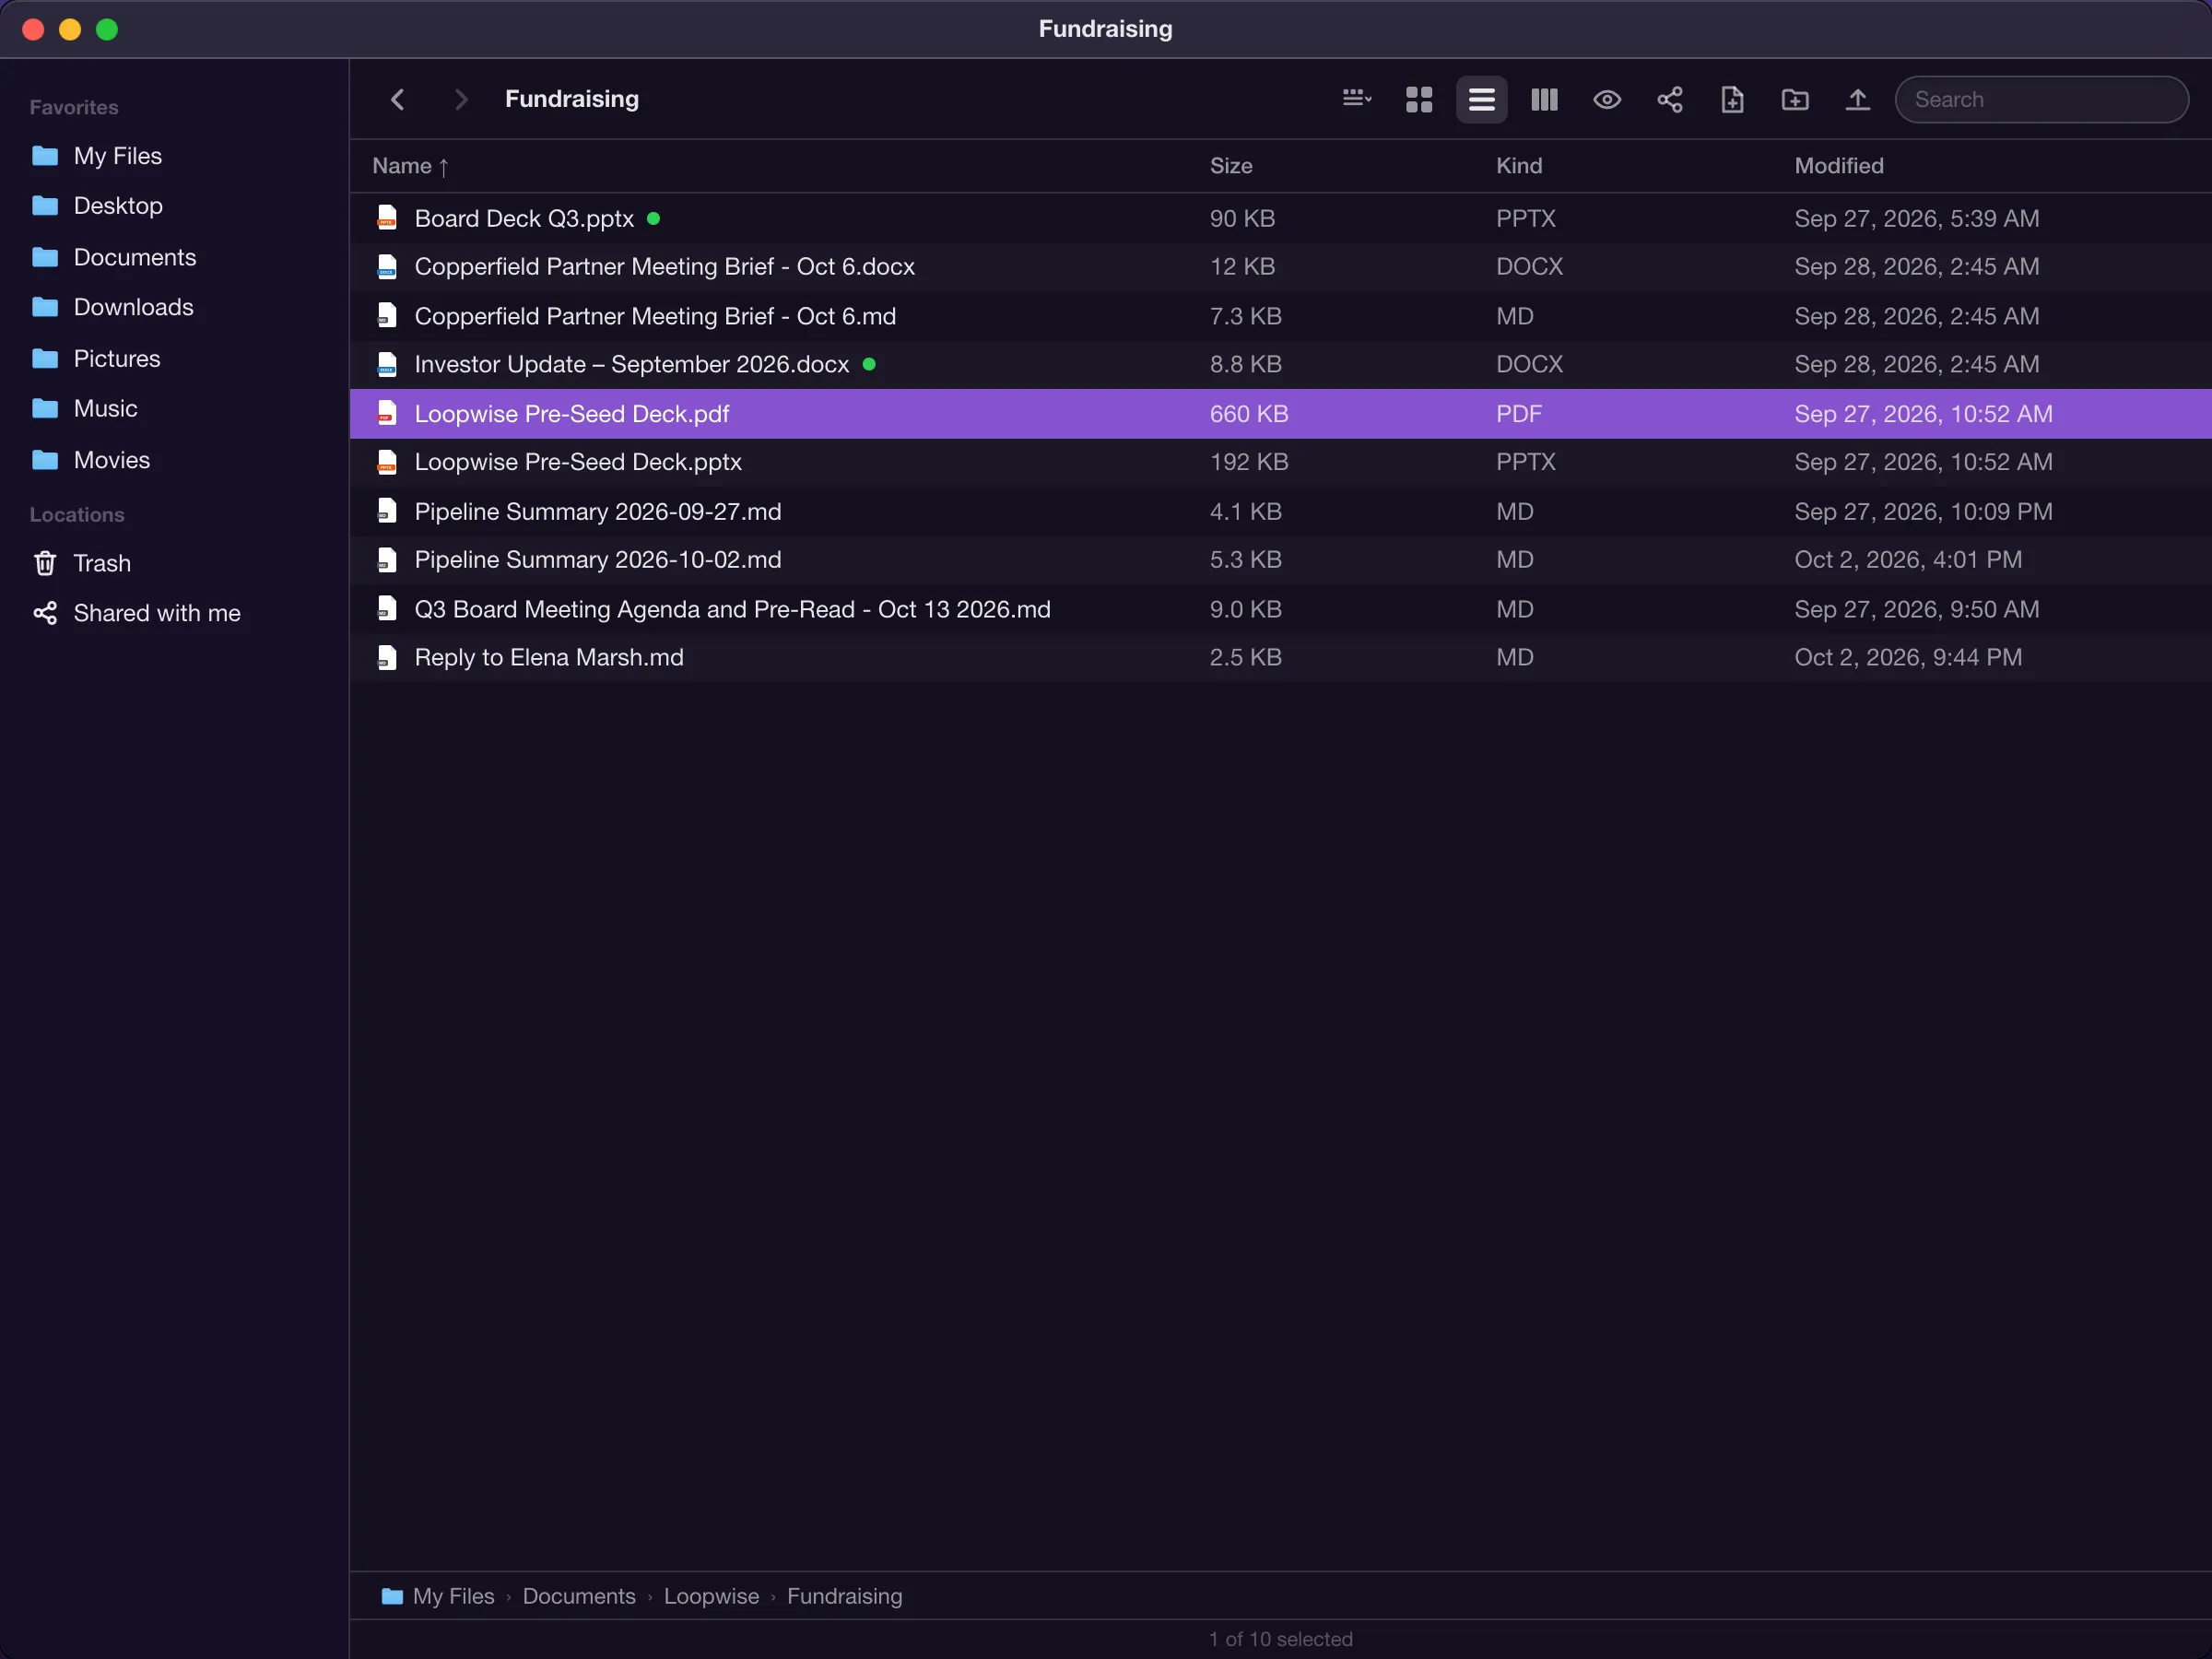Click the Trash can icon
Screen dimensions: 2212x1659
45,563
